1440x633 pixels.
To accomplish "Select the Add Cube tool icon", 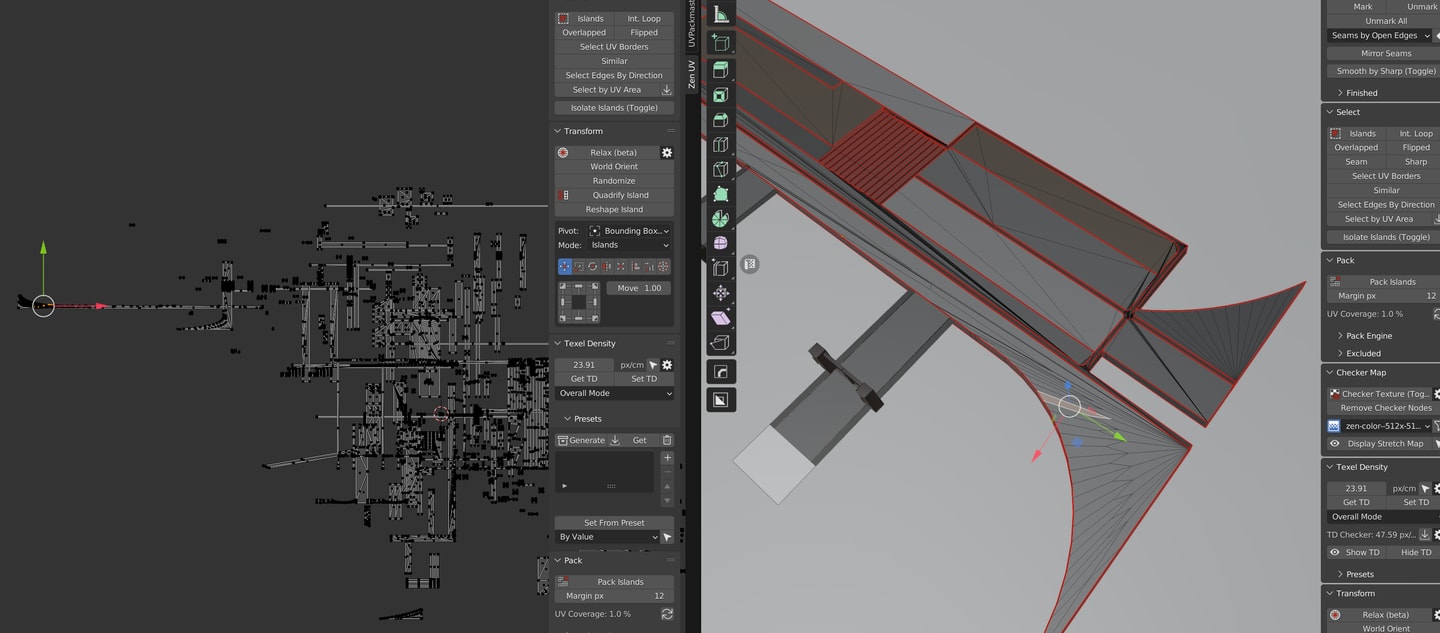I will click(x=720, y=42).
